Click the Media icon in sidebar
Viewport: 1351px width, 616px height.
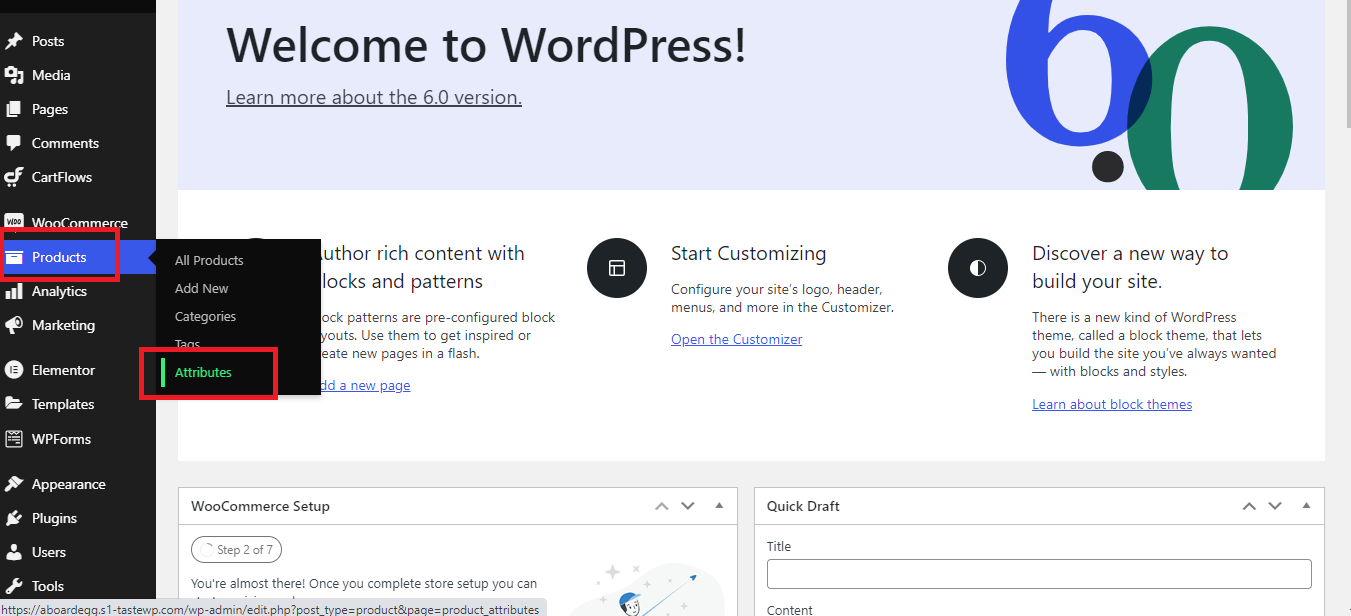[14, 75]
